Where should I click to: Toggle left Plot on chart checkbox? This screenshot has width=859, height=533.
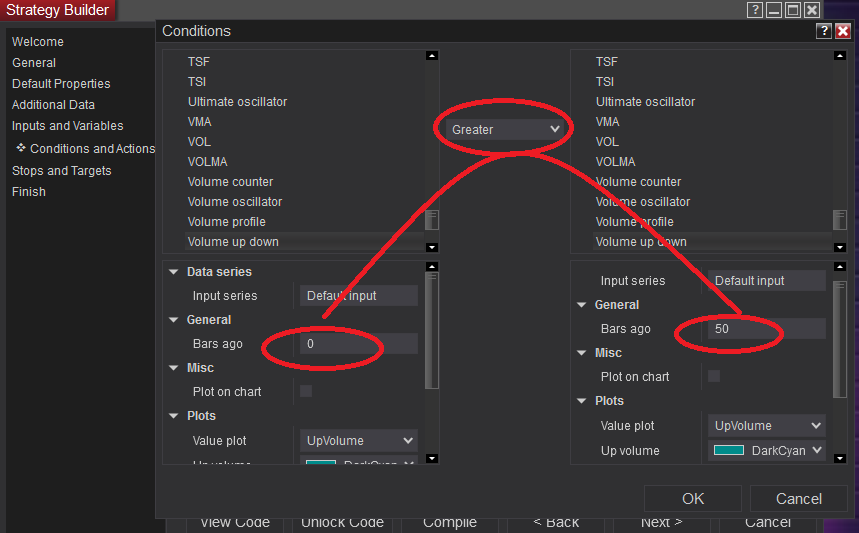306,391
